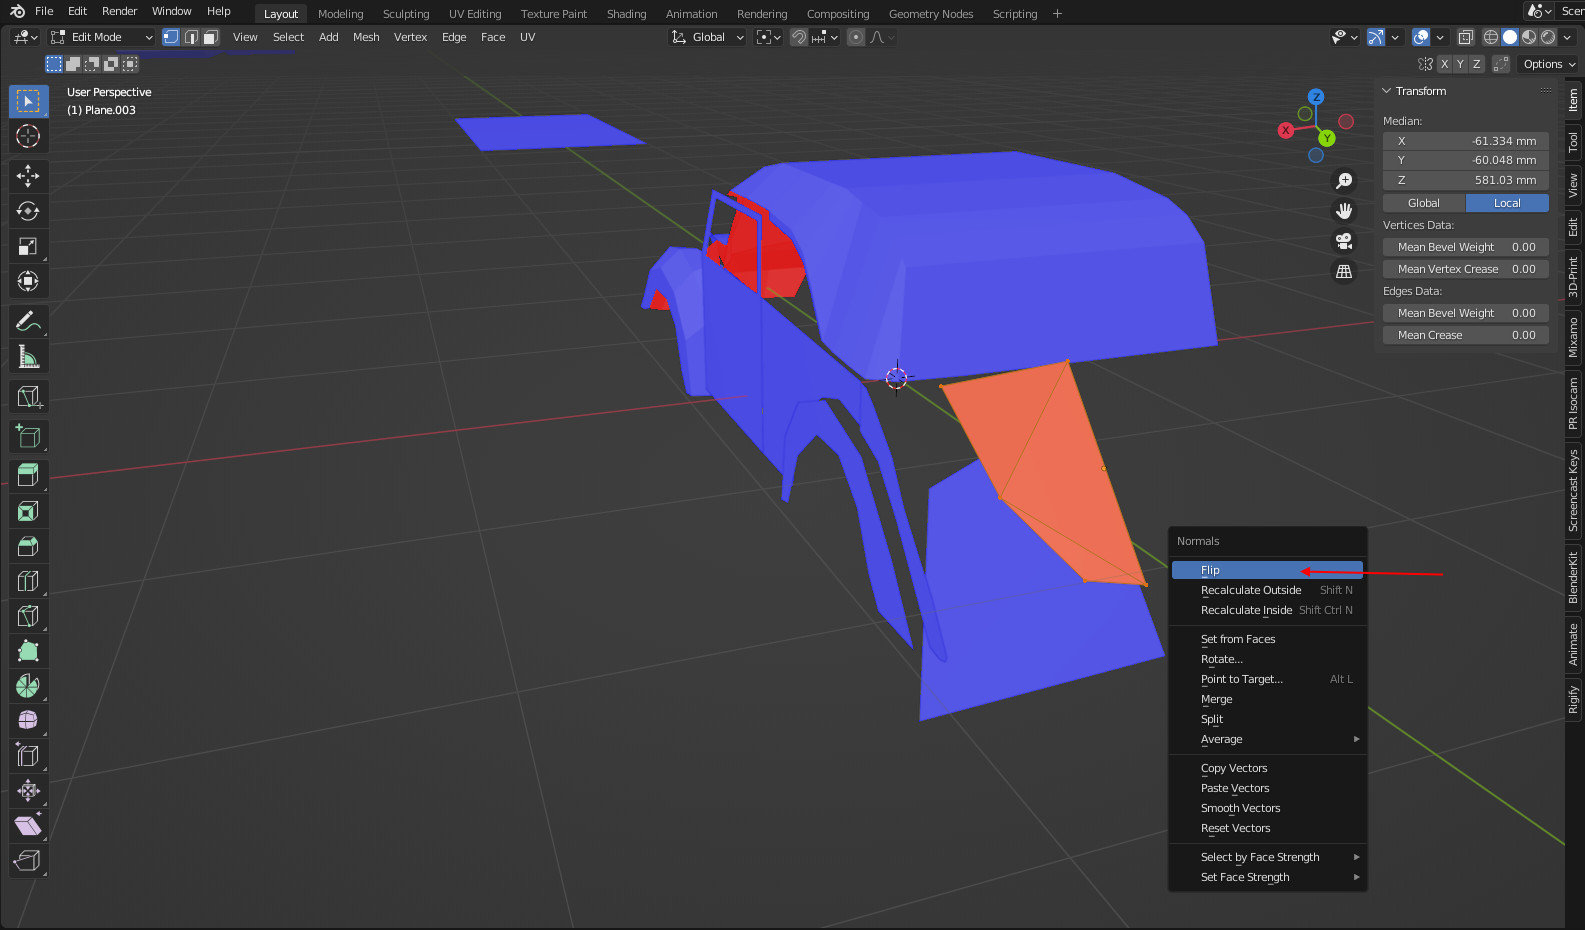Viewport: 1585px width, 930px height.
Task: Activate the Rip Region tool
Action: 28,861
